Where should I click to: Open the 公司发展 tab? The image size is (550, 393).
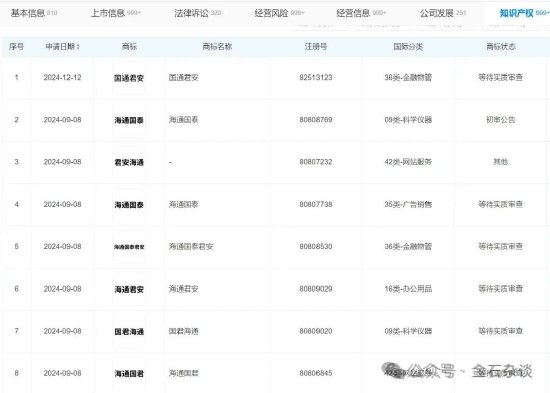pos(443,13)
